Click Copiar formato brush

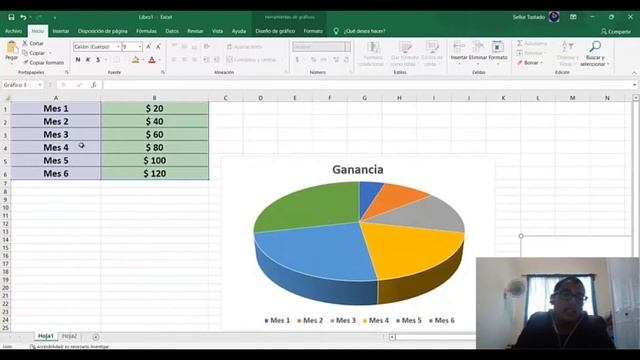pyautogui.click(x=44, y=62)
